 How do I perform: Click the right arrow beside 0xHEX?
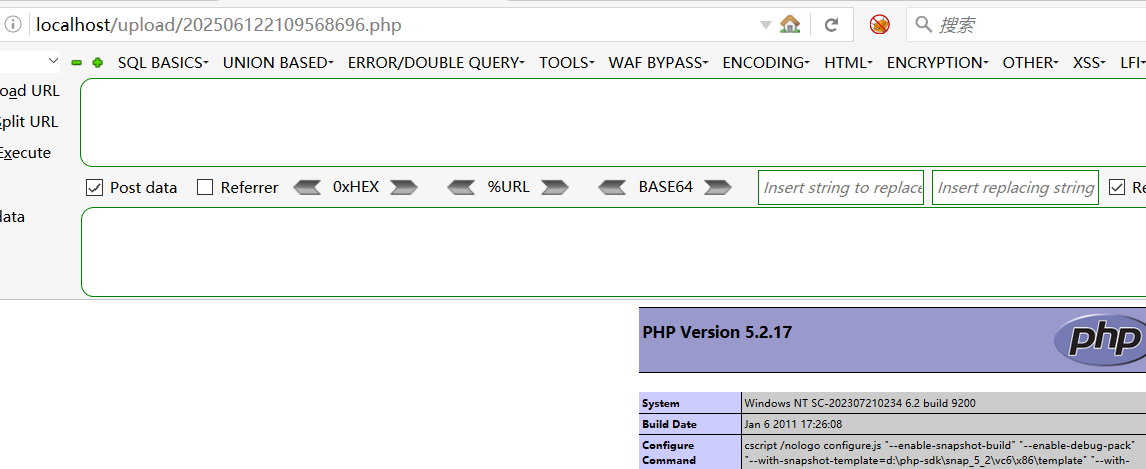coord(403,188)
